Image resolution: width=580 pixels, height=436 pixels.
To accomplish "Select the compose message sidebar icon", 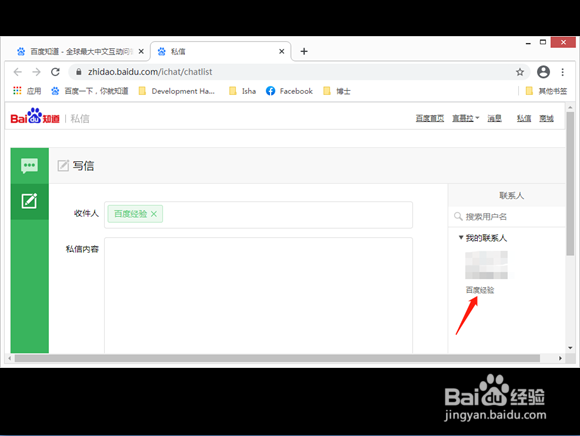I will [x=30, y=201].
